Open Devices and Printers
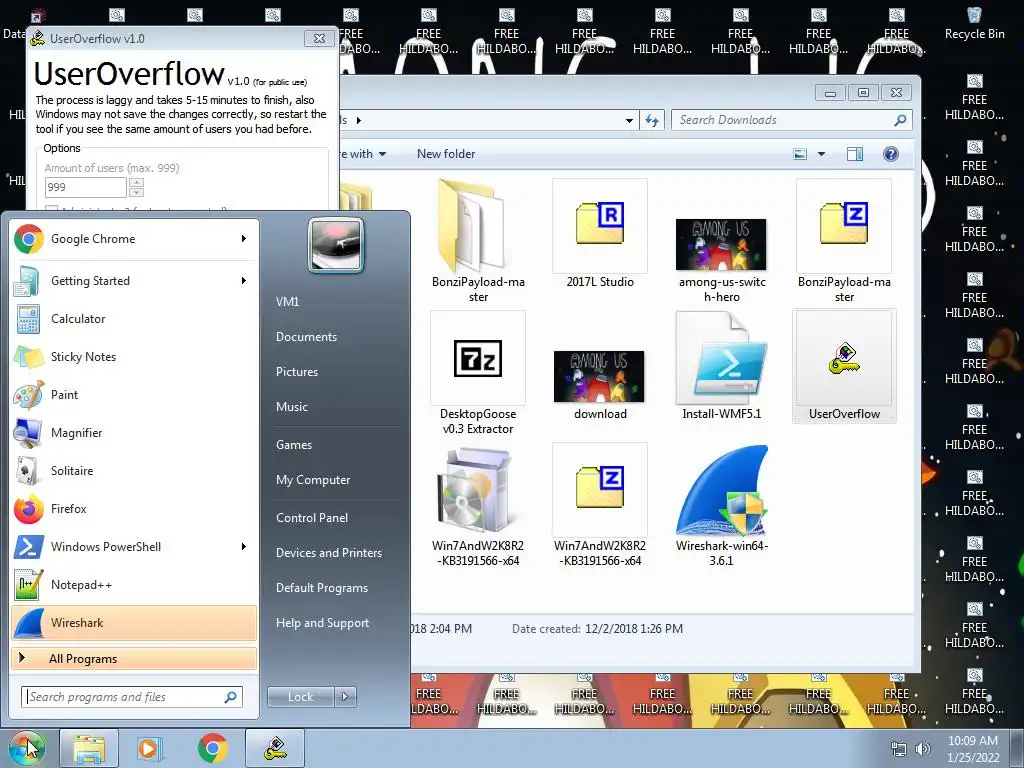 pos(328,553)
